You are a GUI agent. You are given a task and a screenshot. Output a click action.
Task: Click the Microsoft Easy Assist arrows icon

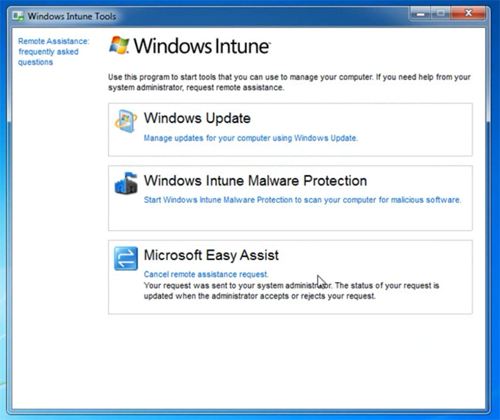126,258
